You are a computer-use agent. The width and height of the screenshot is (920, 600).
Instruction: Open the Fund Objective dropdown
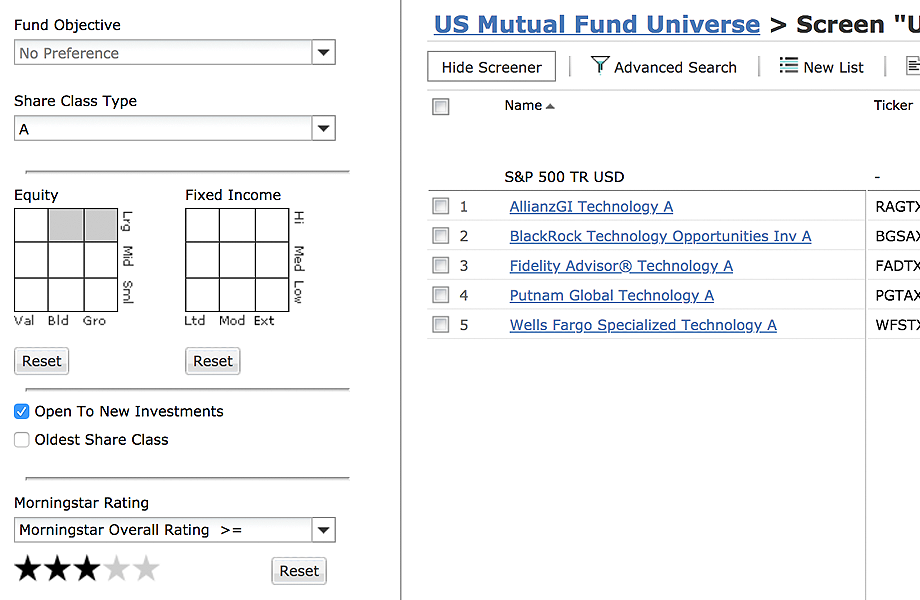pyautogui.click(x=323, y=53)
